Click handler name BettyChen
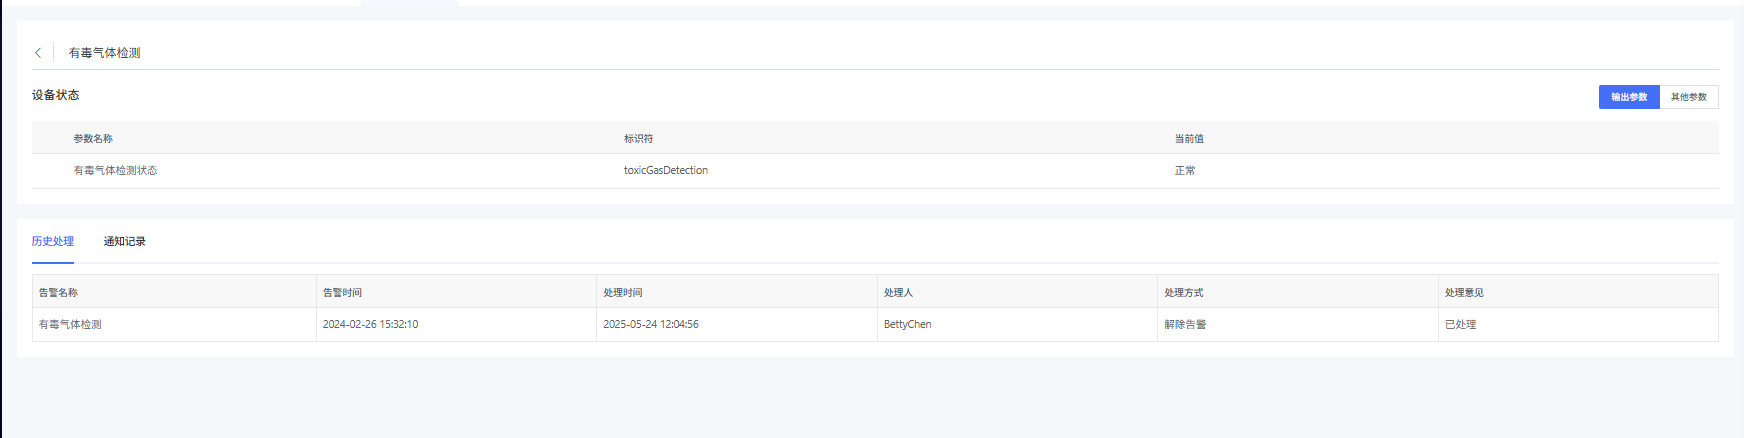The width and height of the screenshot is (1744, 438). [907, 325]
